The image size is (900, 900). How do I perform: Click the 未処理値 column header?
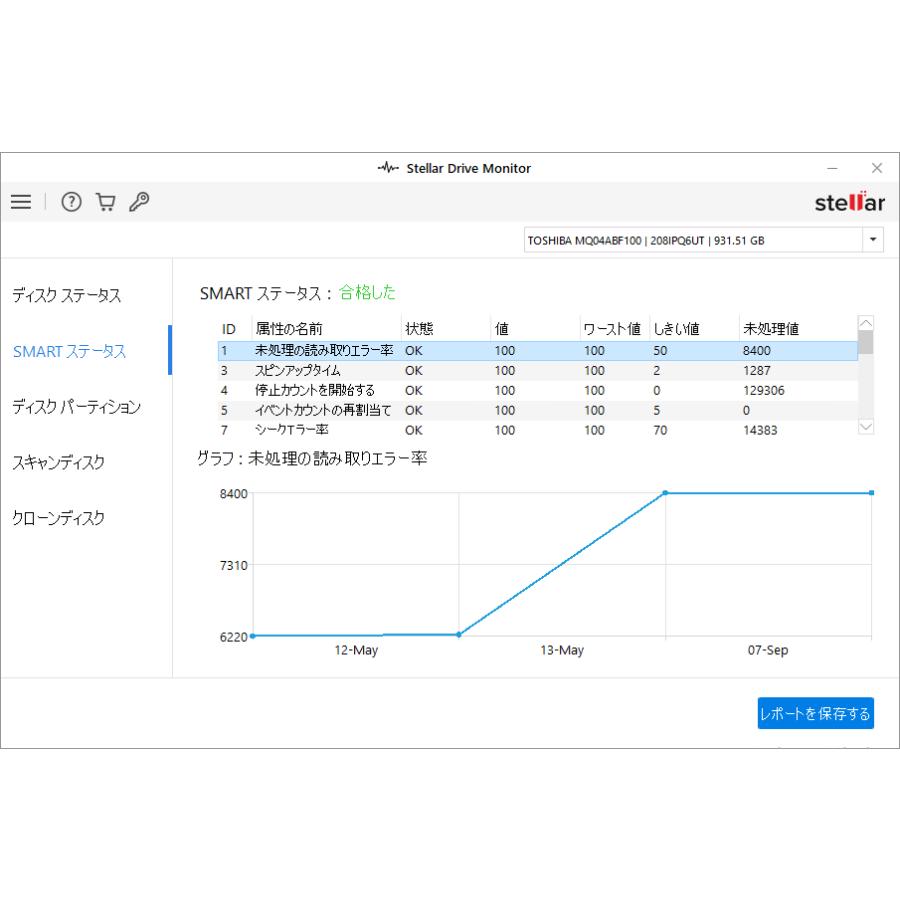[770, 328]
